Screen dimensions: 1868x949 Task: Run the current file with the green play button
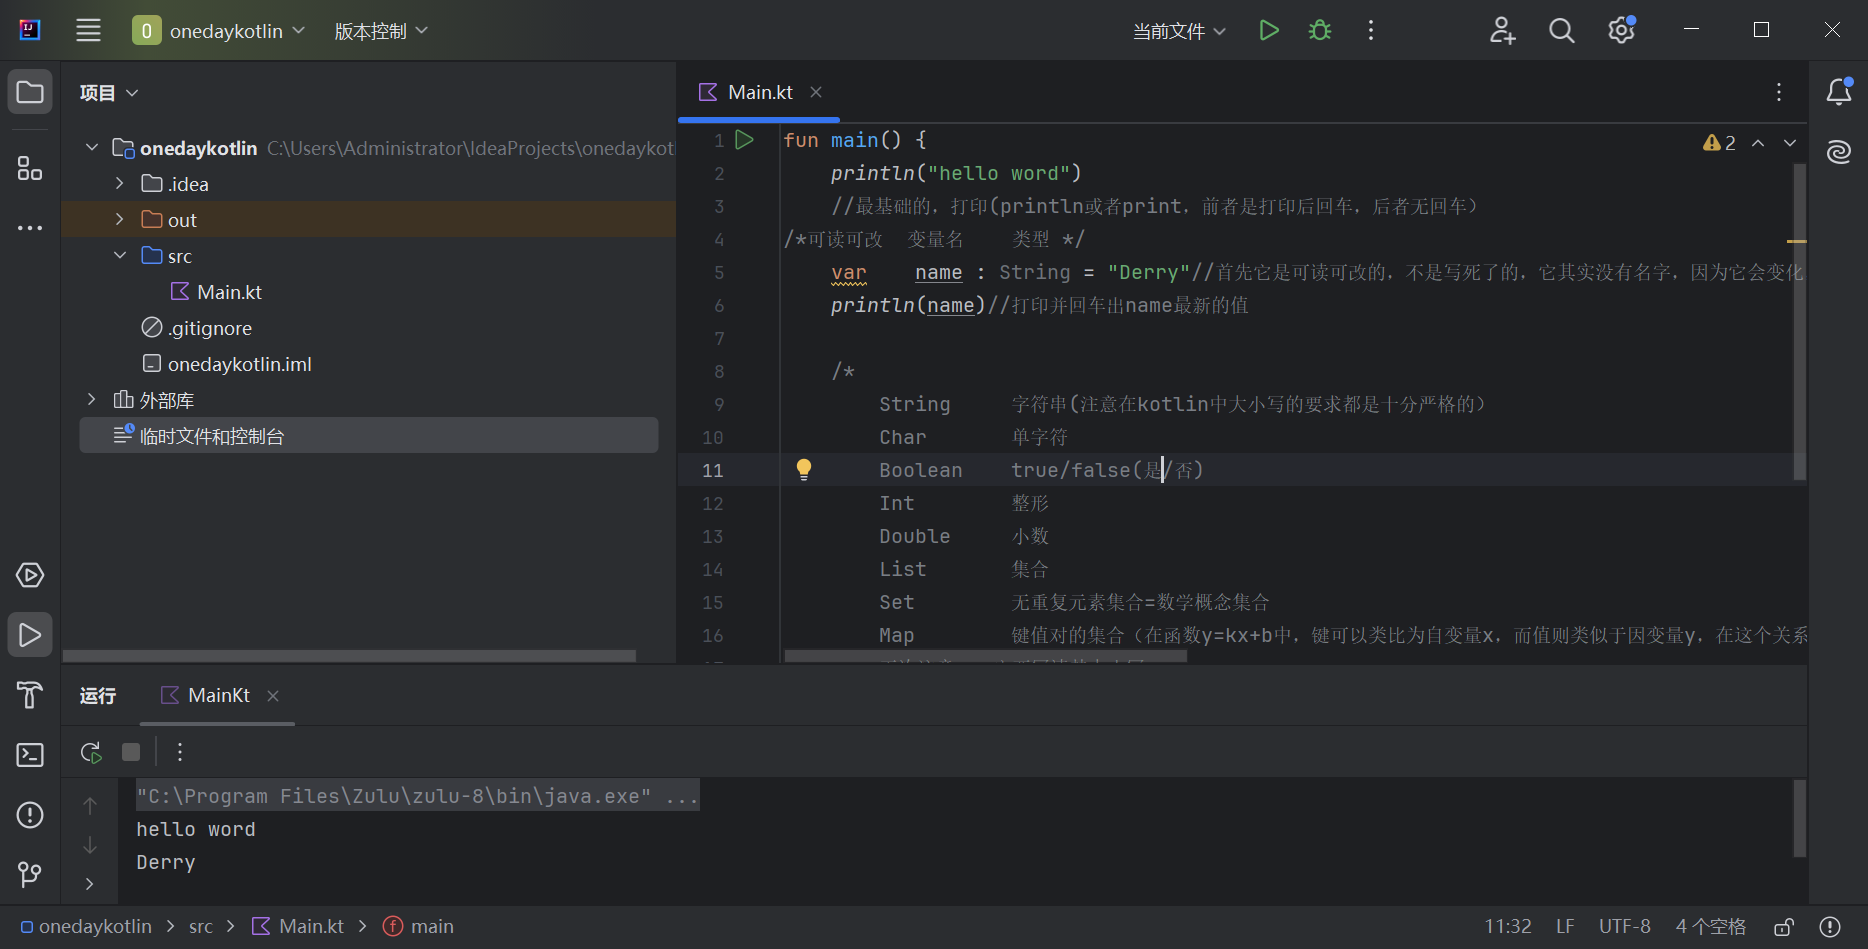tap(1269, 30)
